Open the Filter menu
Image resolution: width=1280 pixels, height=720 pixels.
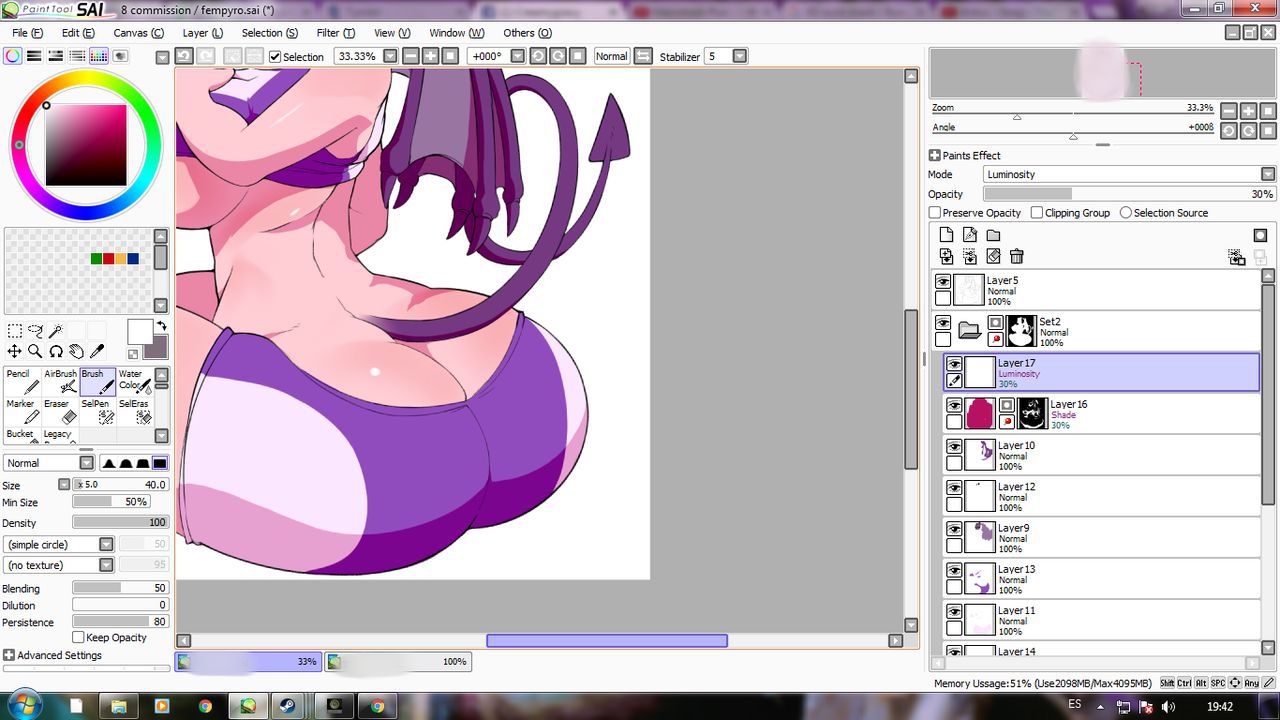(335, 33)
